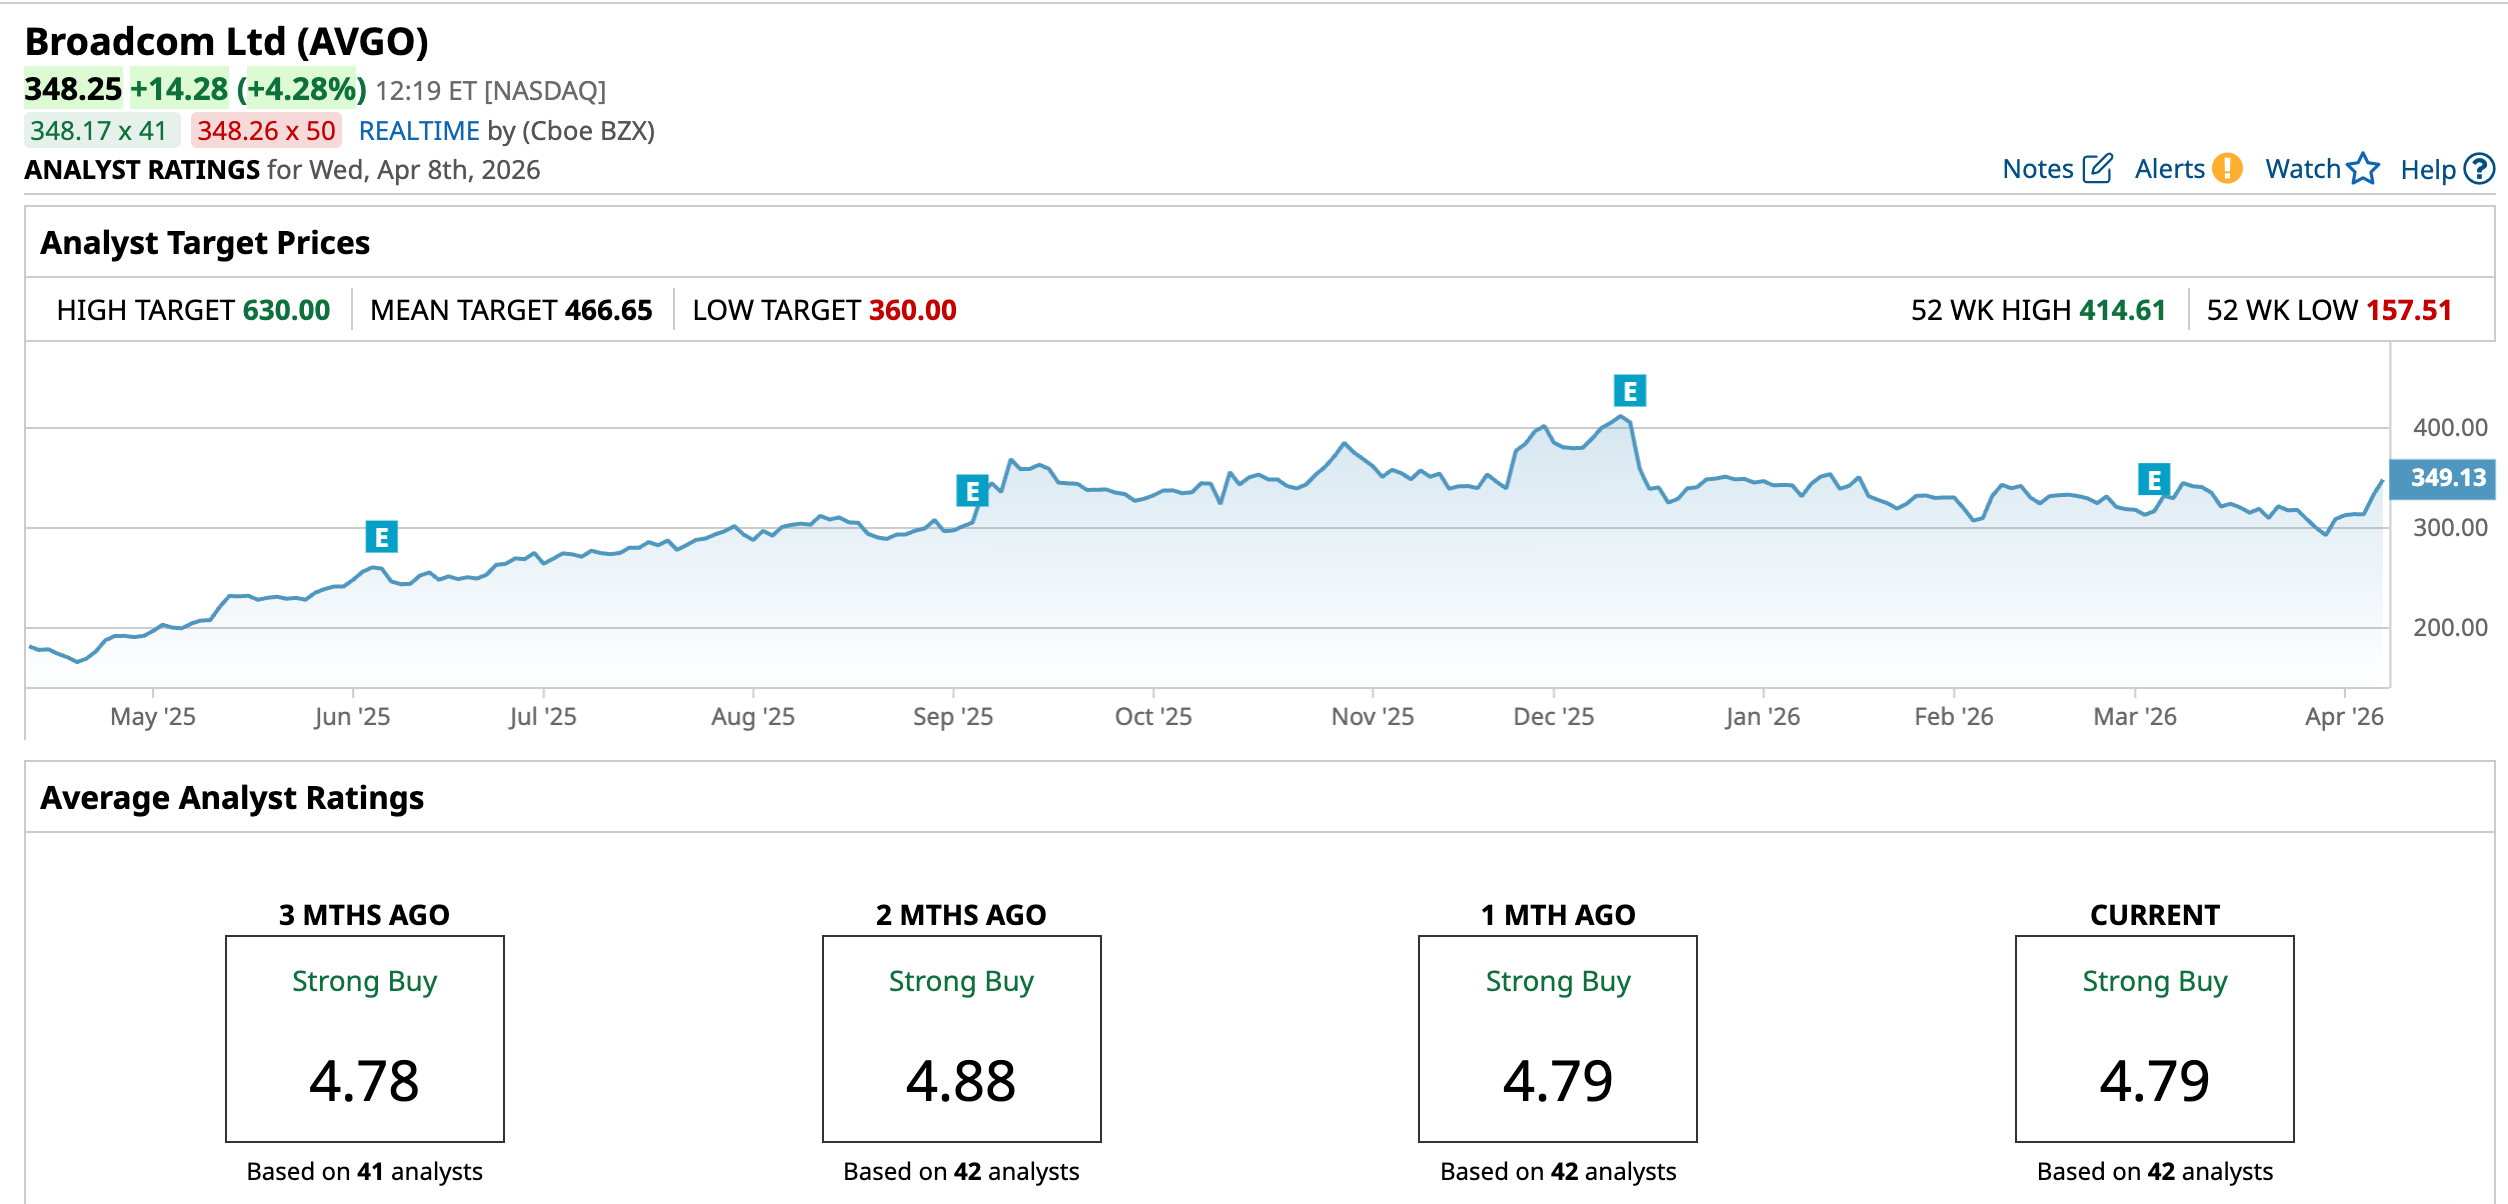Click the Watch star icon
Screen dimensions: 2508x1204
pos(2363,168)
